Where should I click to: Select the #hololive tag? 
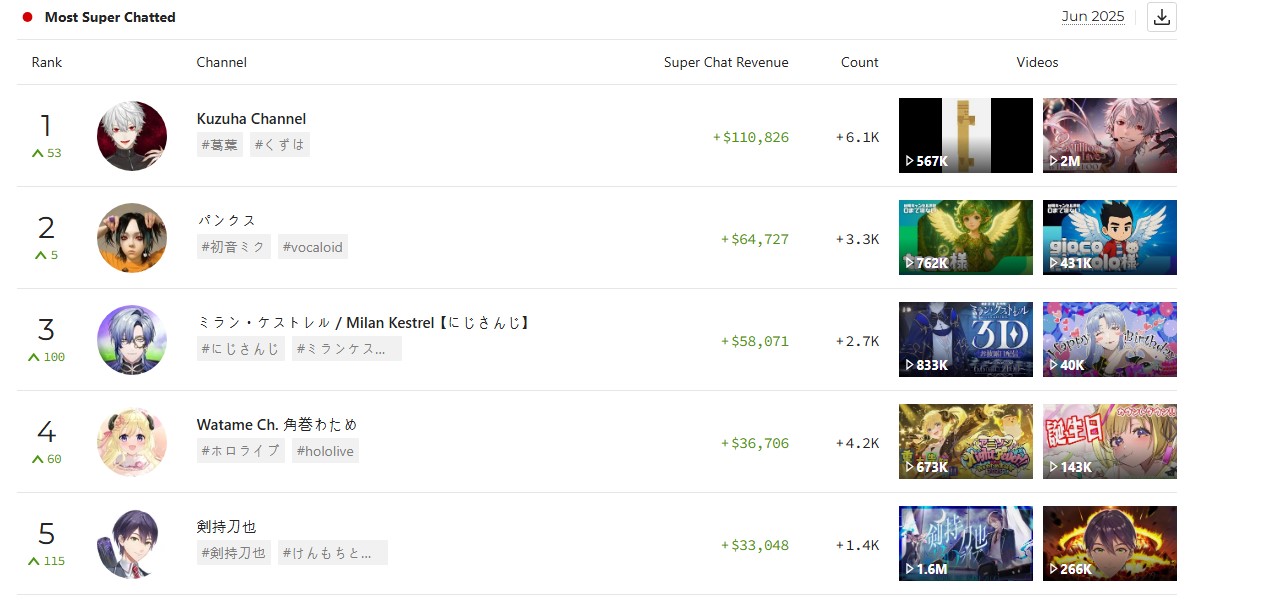[325, 451]
